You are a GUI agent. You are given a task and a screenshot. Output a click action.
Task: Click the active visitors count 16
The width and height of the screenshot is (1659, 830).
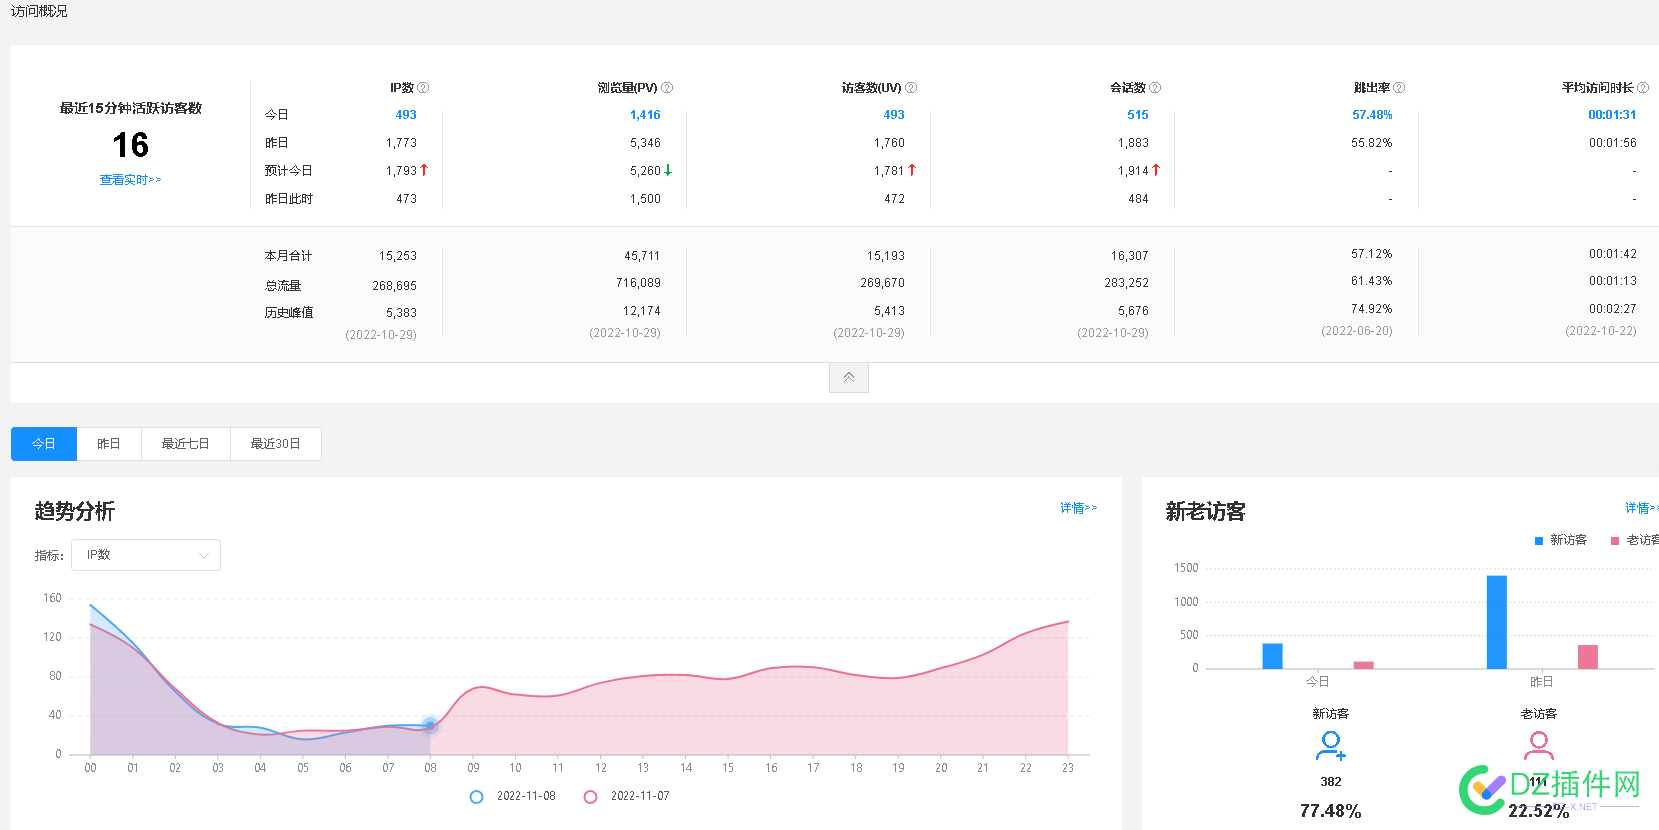click(x=130, y=146)
